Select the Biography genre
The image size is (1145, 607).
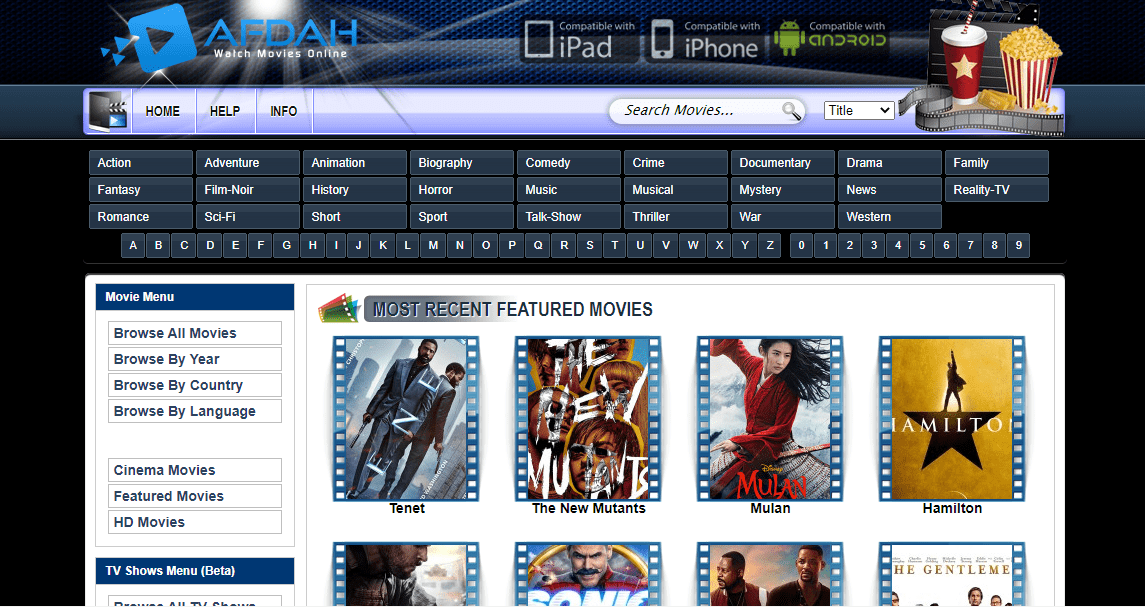click(x=462, y=163)
